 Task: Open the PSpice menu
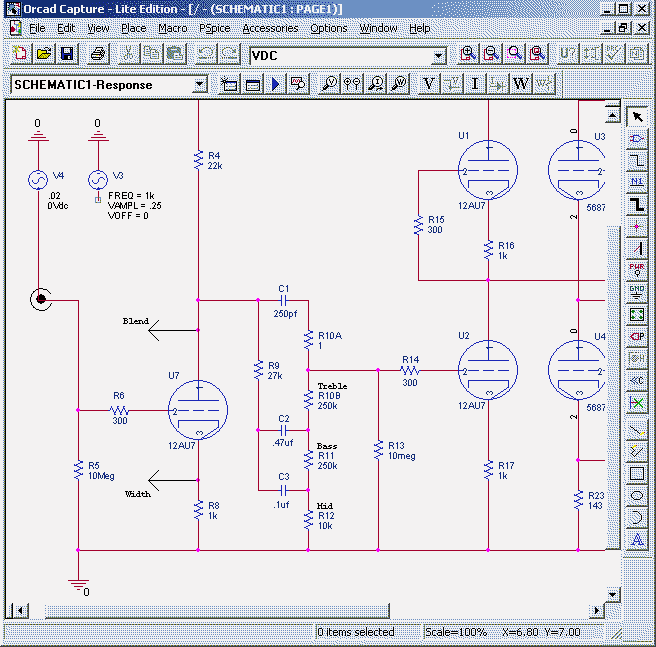coord(214,28)
